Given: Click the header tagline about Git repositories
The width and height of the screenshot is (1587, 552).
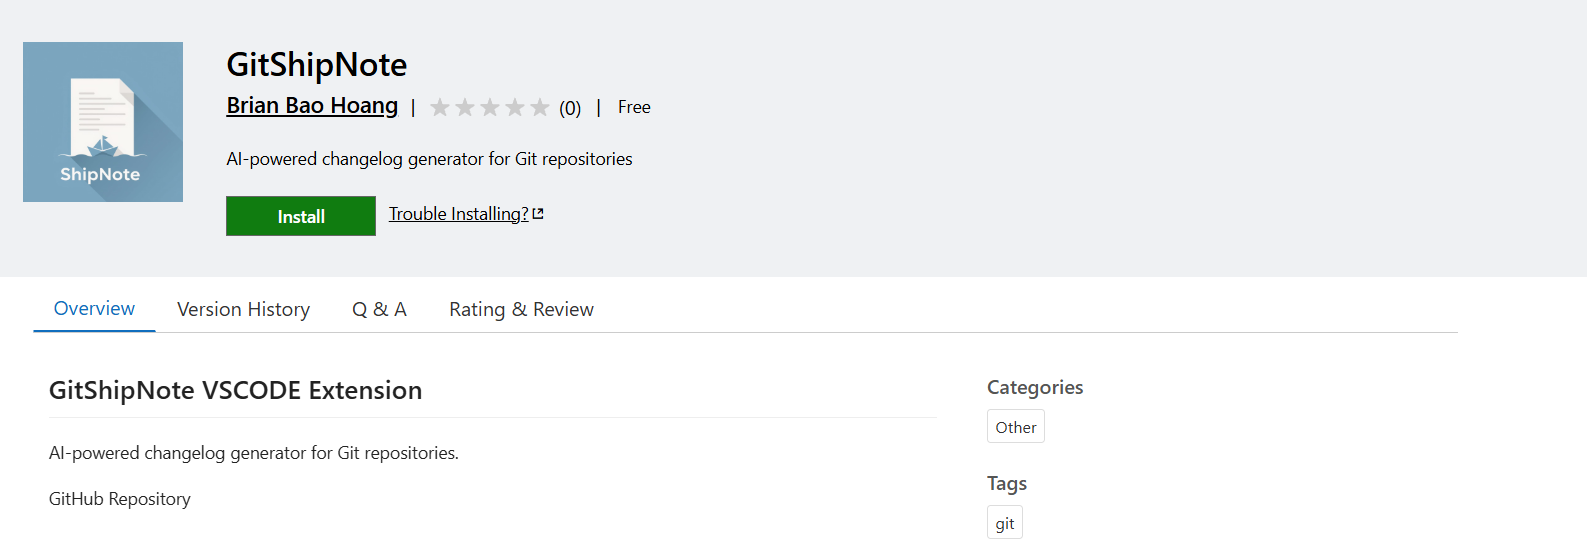Looking at the screenshot, I should point(429,159).
